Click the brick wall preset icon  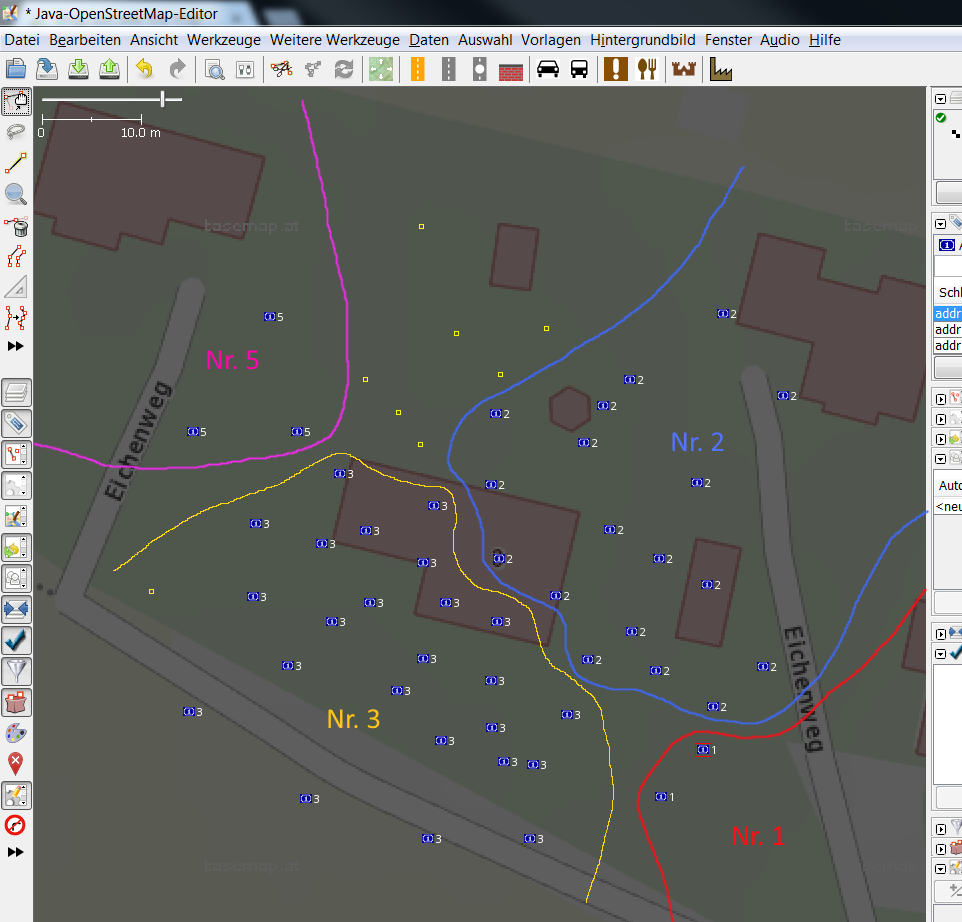pyautogui.click(x=511, y=69)
